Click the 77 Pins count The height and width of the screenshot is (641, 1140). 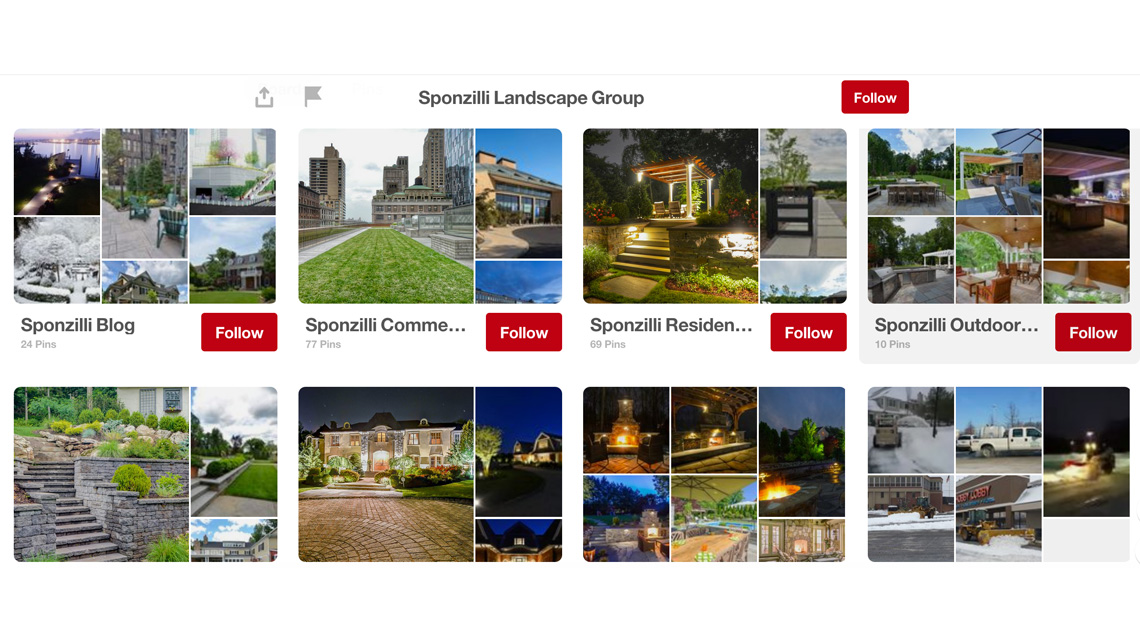click(x=323, y=344)
